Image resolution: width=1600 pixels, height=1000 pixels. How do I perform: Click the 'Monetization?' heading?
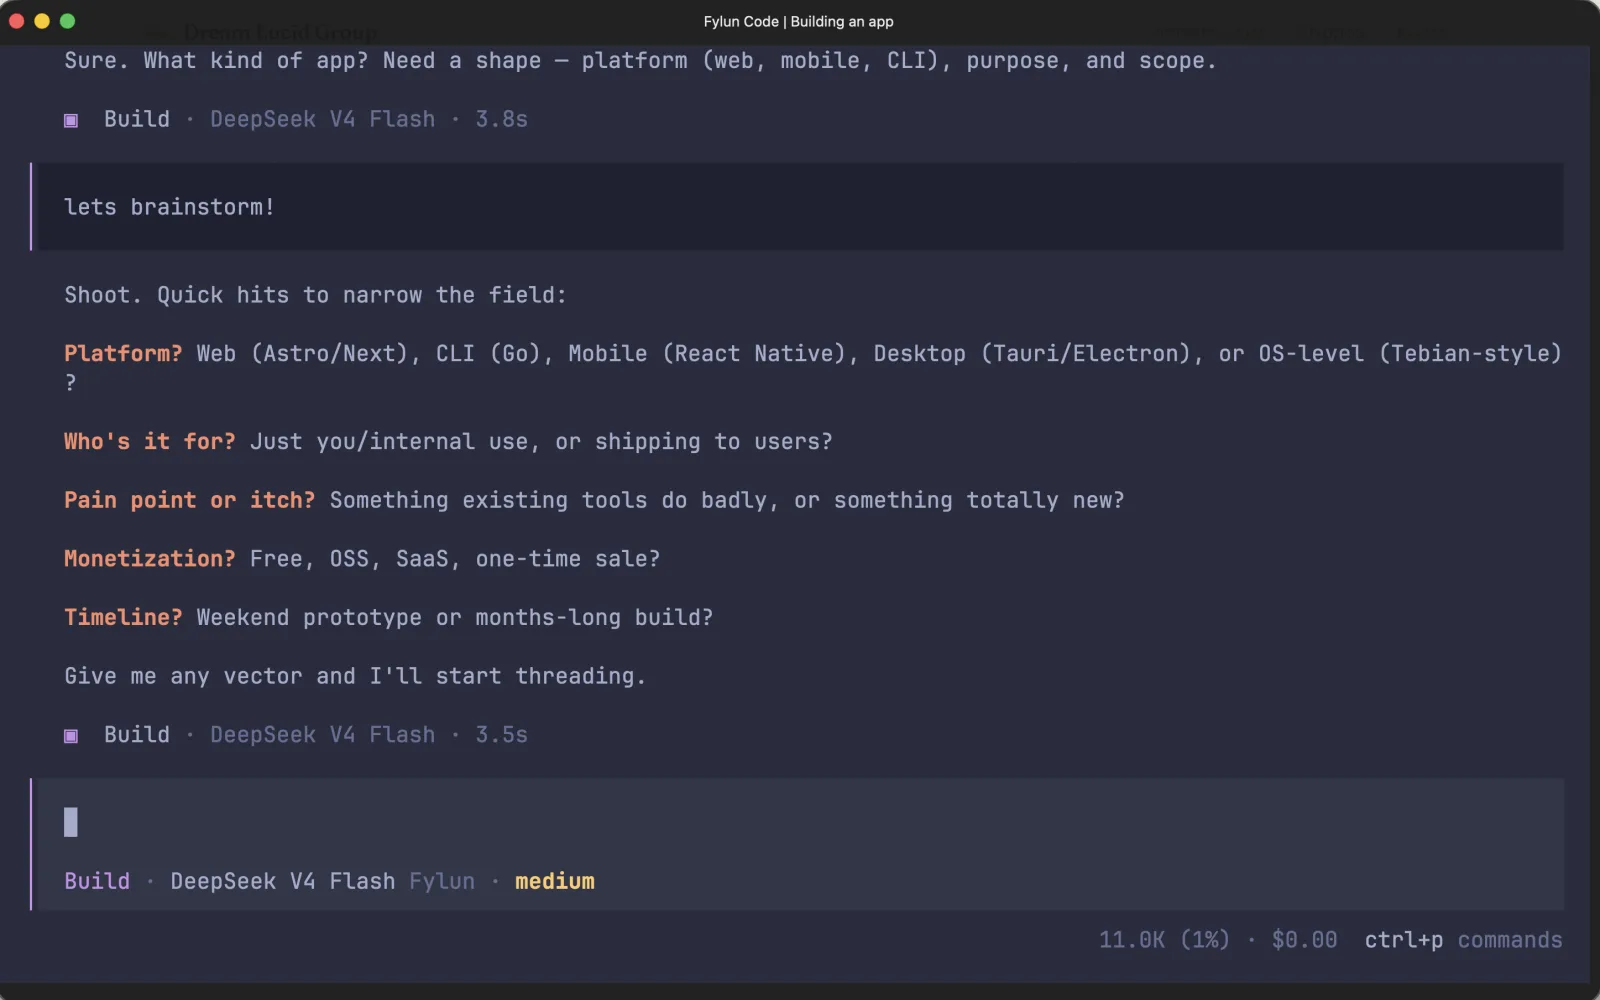tap(150, 559)
